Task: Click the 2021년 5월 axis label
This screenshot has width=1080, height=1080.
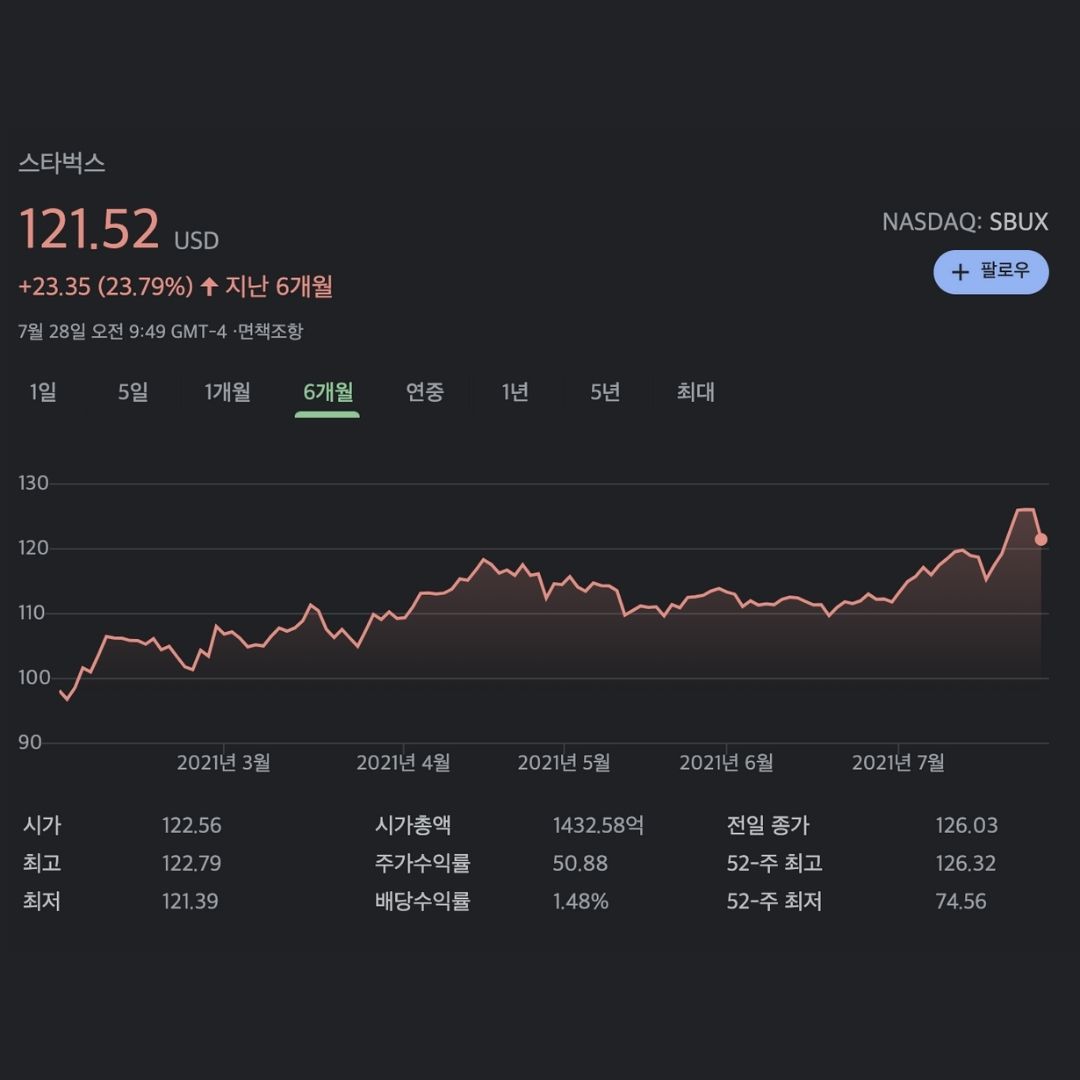Action: pyautogui.click(x=563, y=762)
